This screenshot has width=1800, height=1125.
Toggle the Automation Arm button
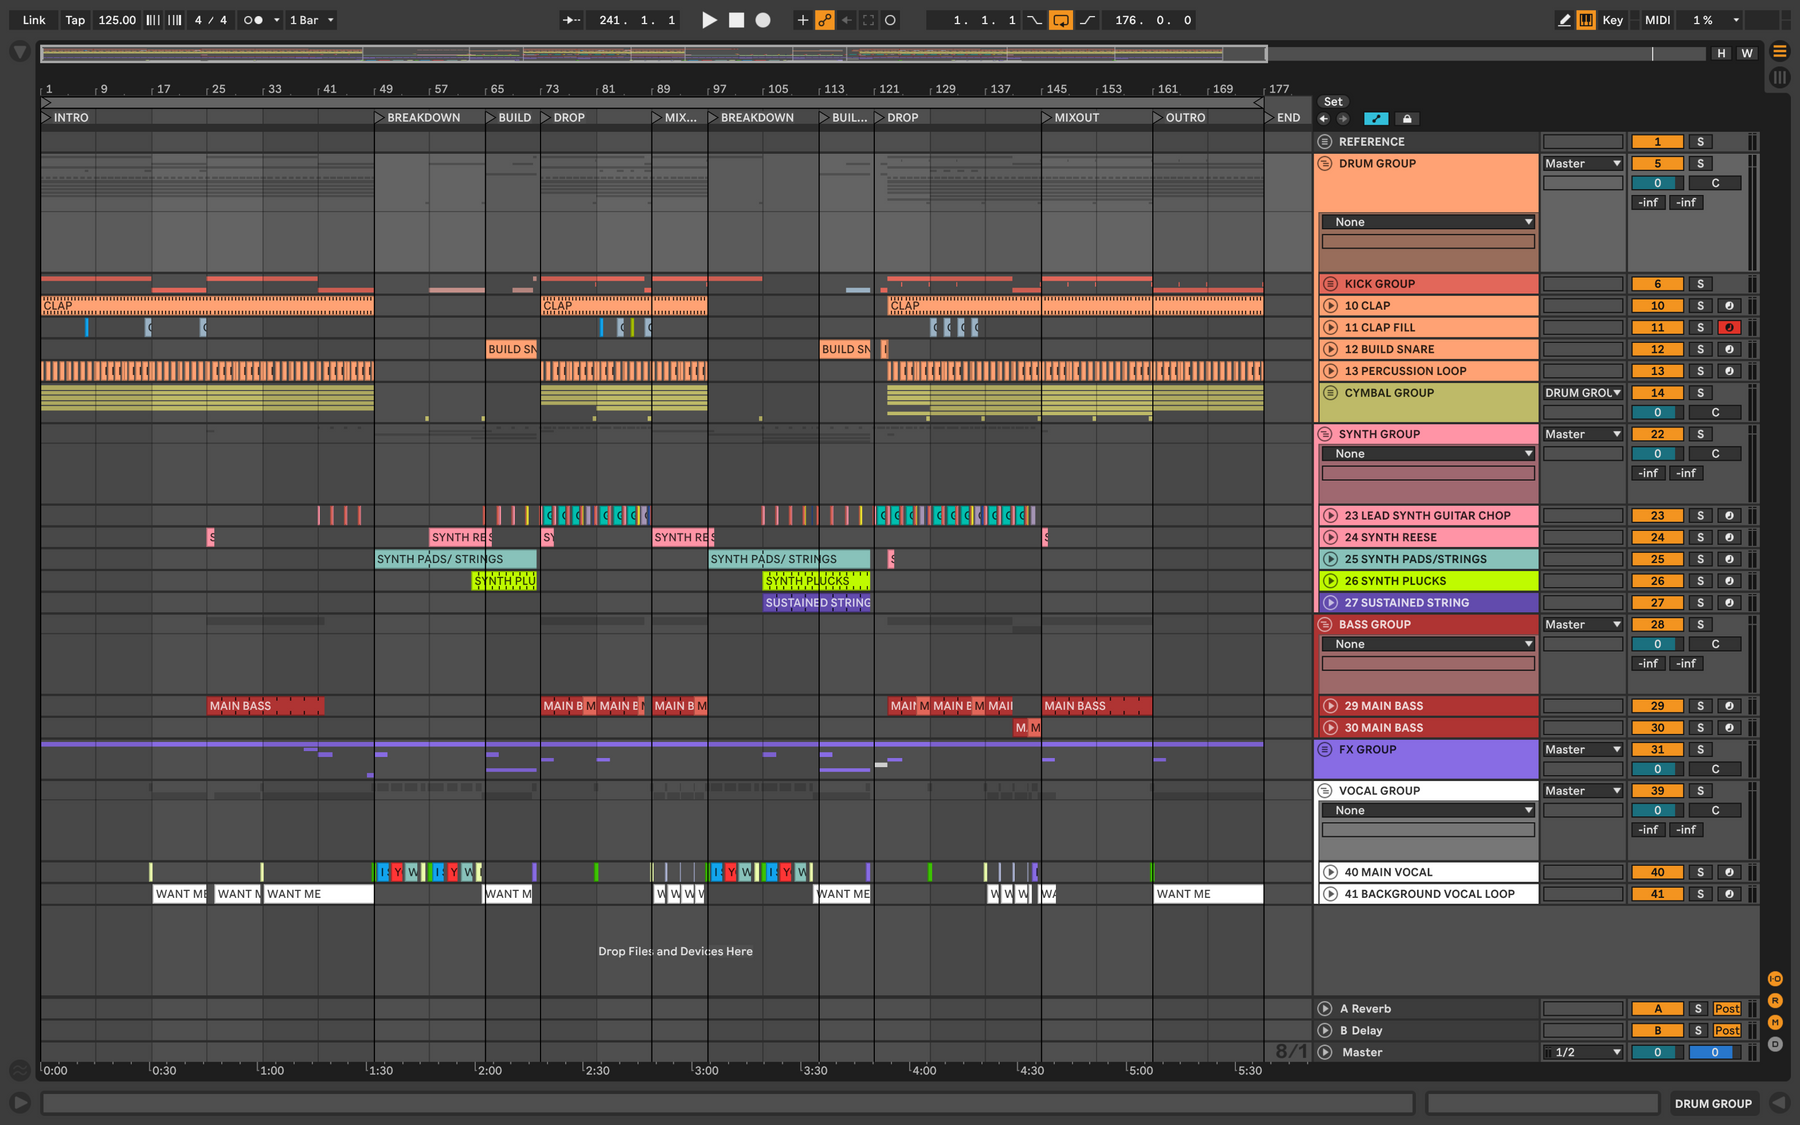pyautogui.click(x=825, y=20)
